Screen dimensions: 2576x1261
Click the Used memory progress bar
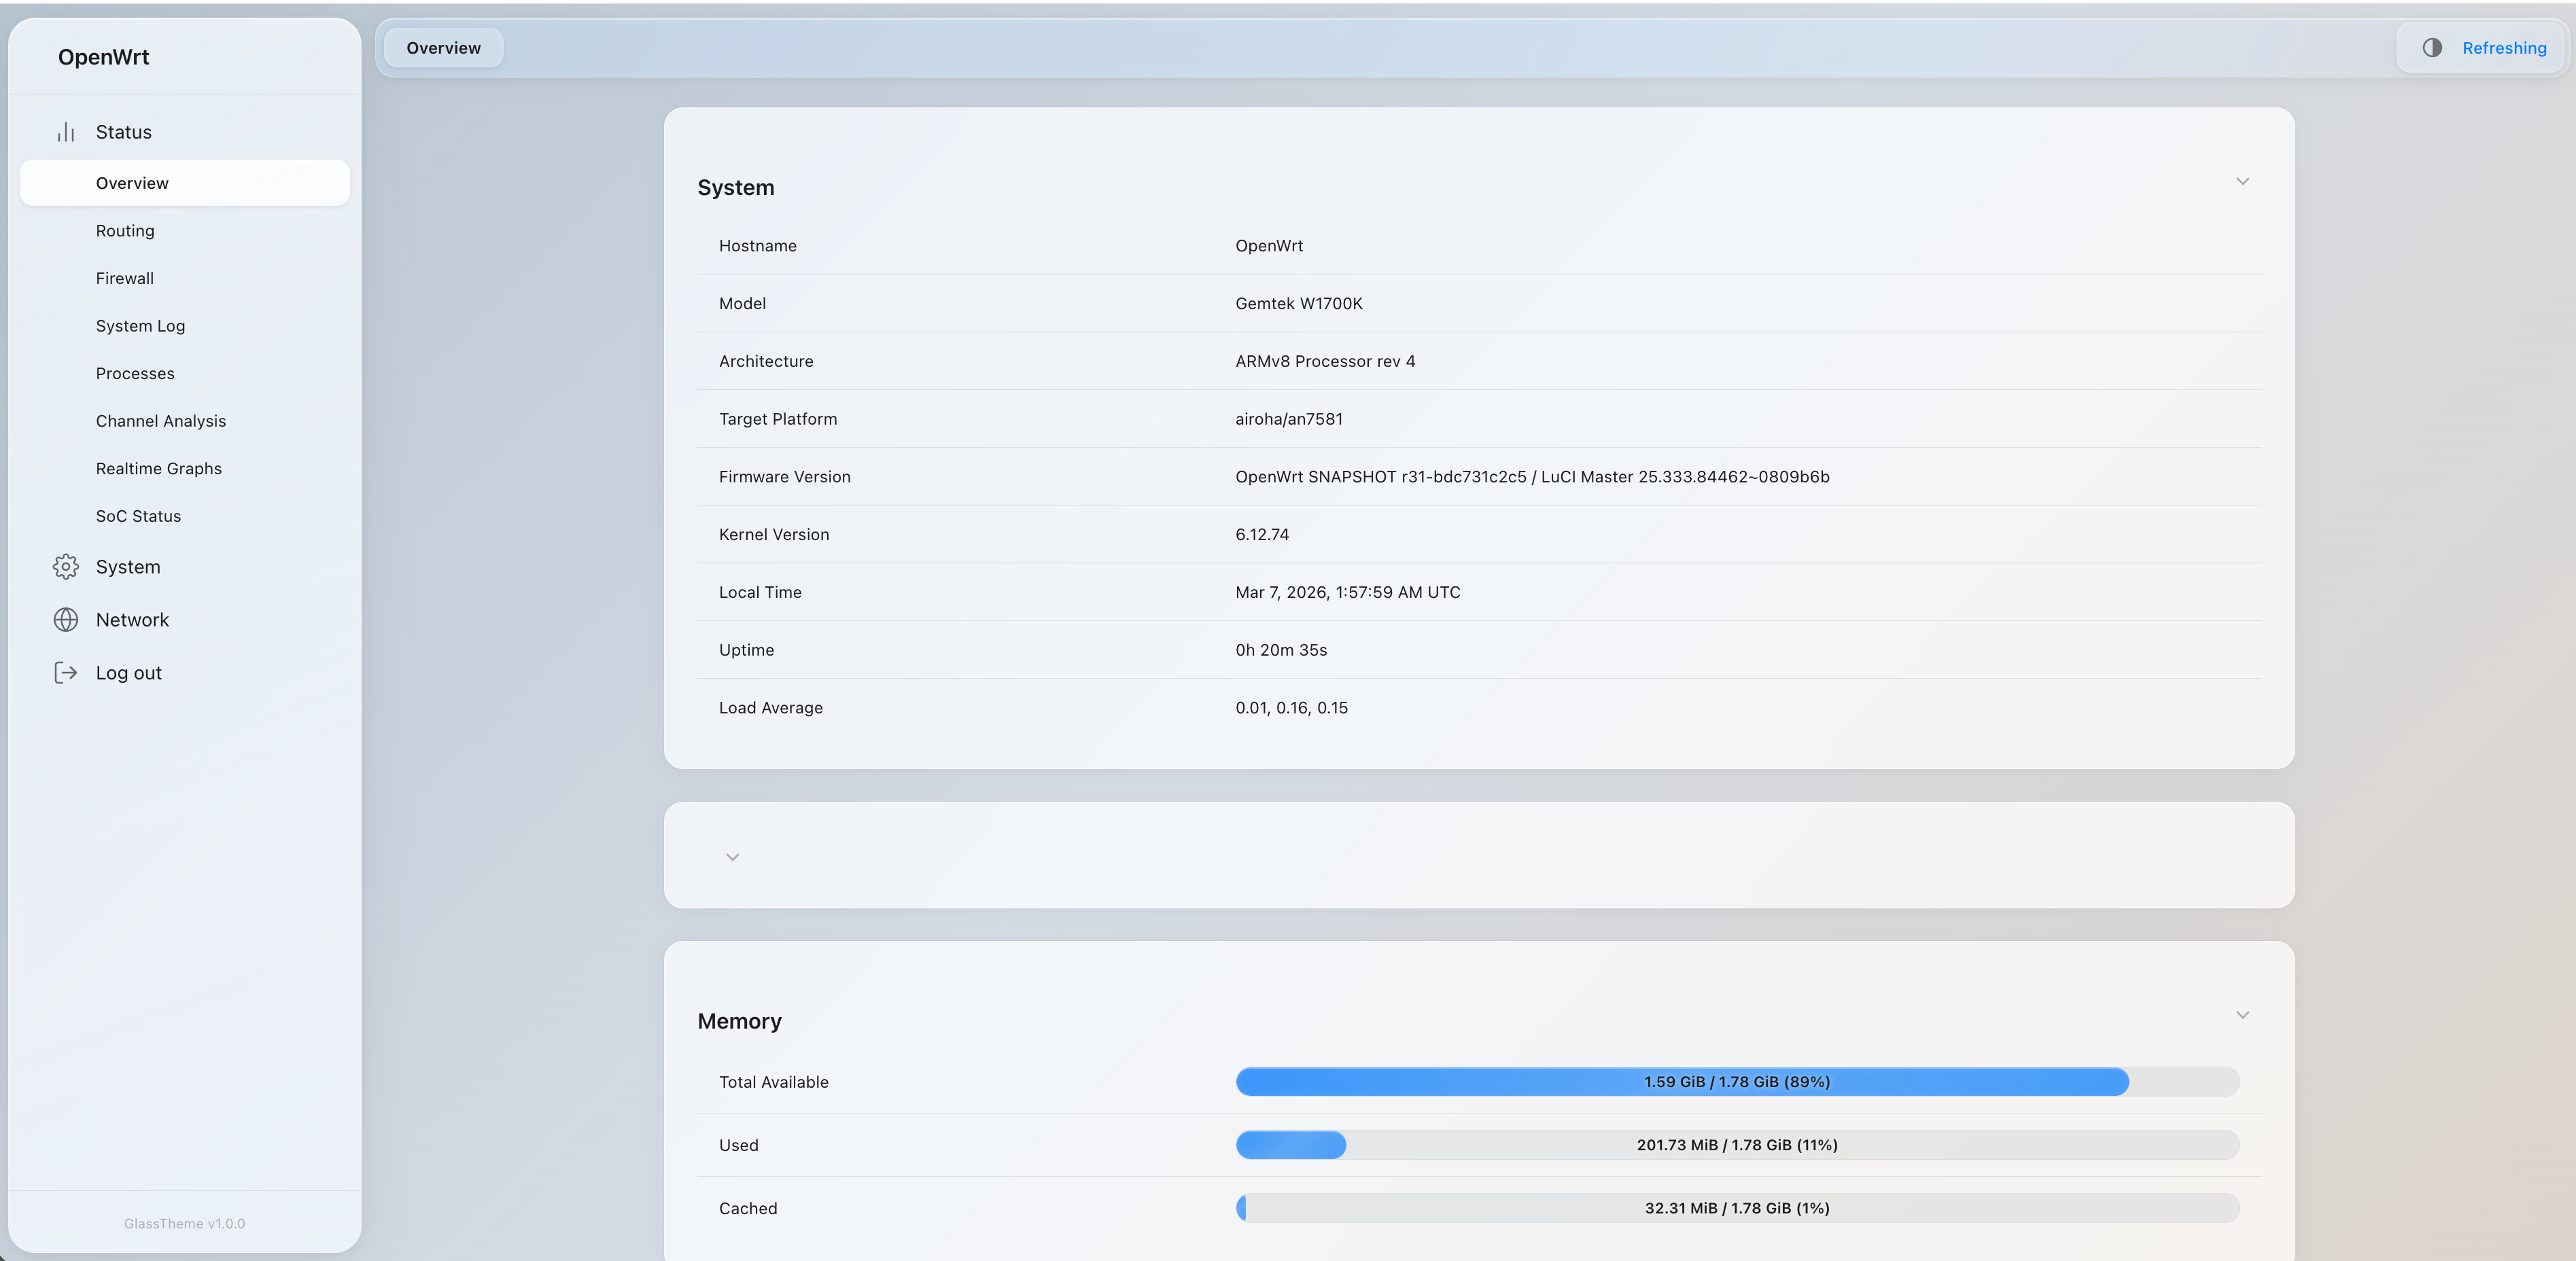[1737, 1145]
